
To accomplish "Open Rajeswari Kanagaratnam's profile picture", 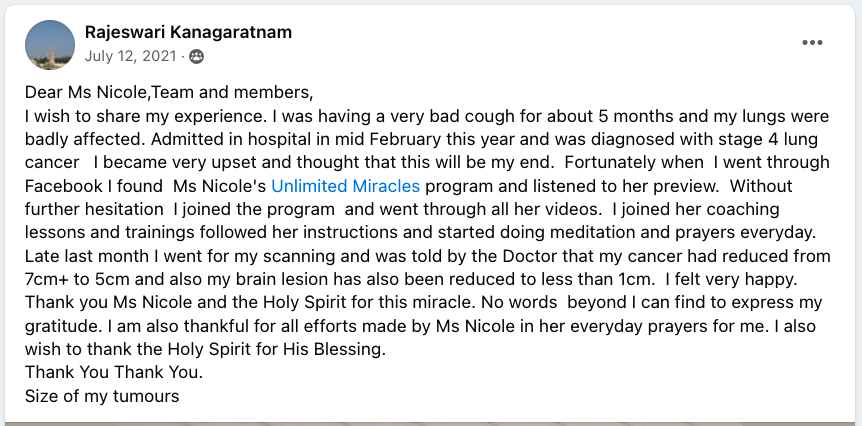I will point(49,44).
